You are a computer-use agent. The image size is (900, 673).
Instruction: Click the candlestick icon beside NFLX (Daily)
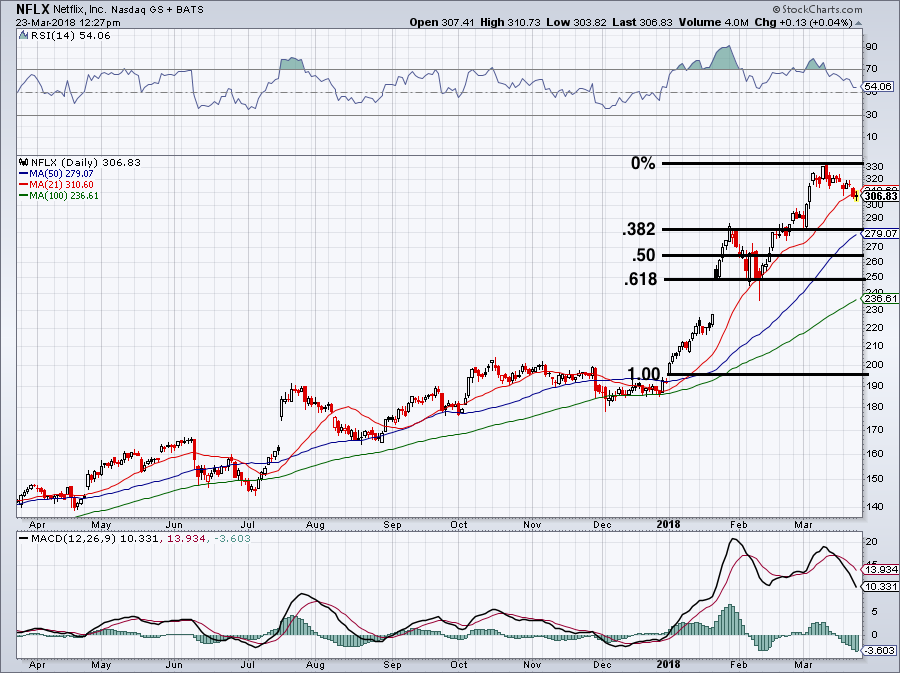(24, 162)
